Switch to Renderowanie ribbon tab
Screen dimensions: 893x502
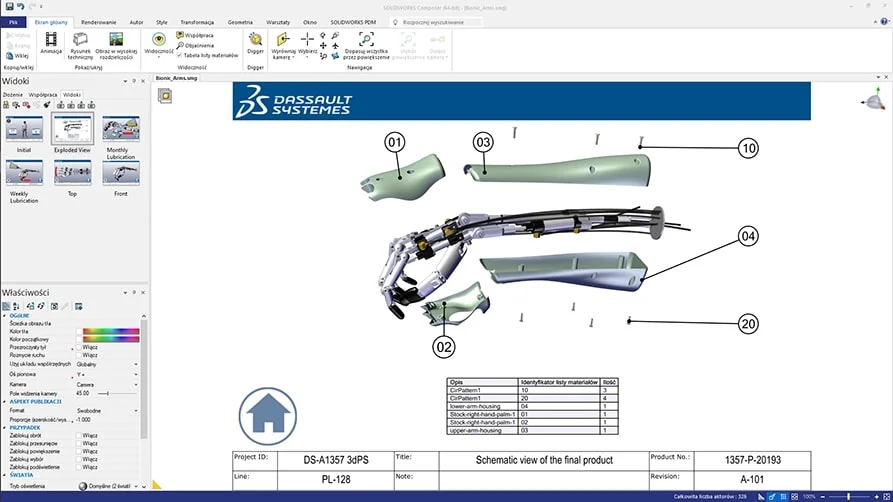click(99, 22)
